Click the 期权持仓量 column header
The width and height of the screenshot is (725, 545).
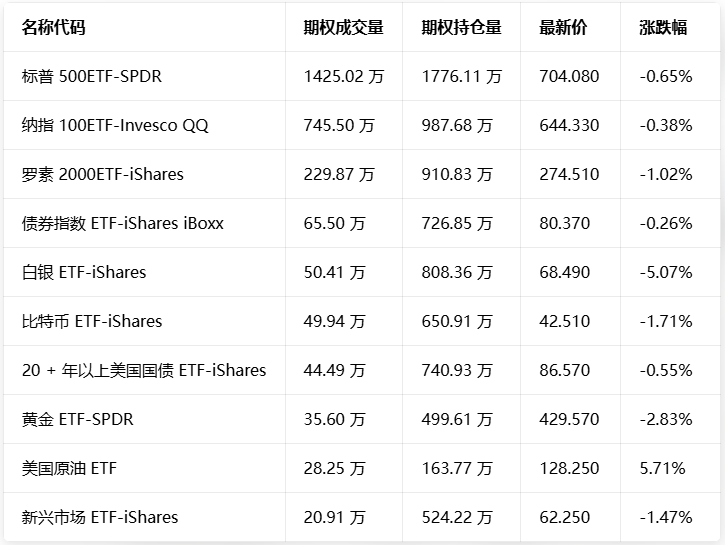point(461,28)
